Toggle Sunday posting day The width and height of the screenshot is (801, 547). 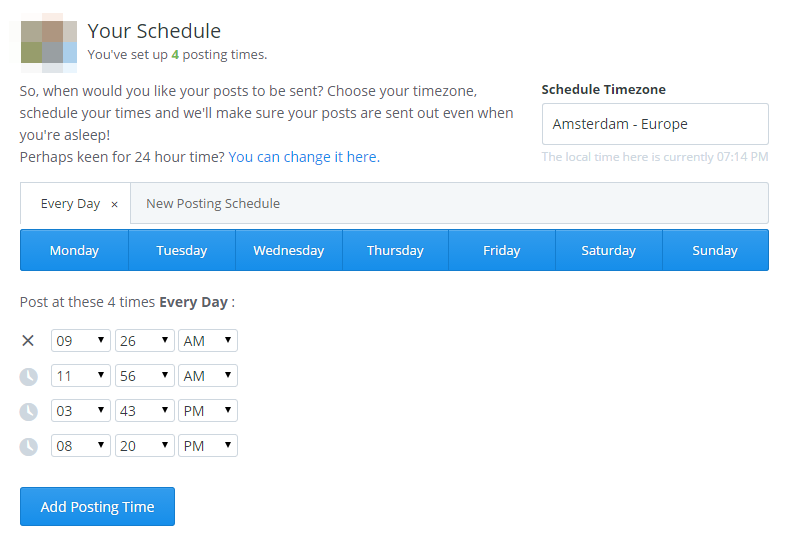click(x=715, y=250)
